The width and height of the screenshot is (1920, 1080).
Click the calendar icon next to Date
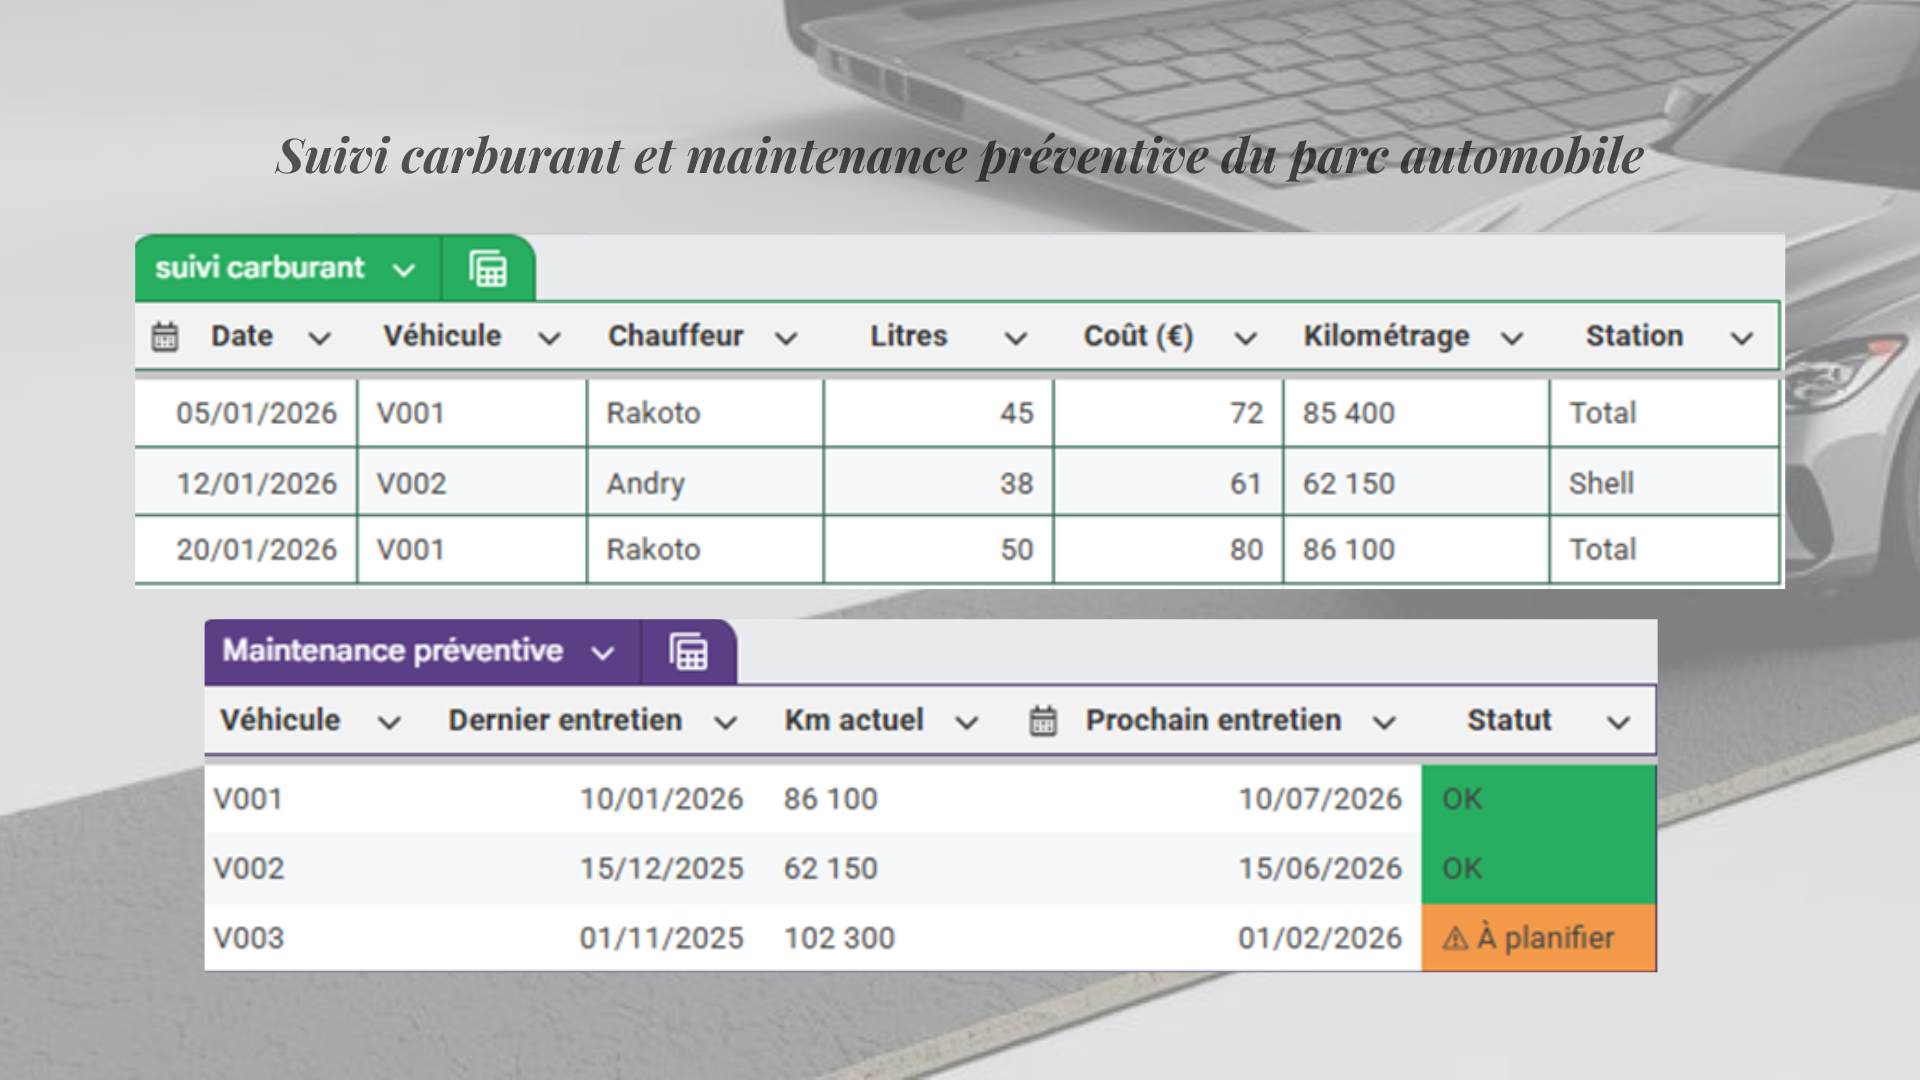point(165,337)
